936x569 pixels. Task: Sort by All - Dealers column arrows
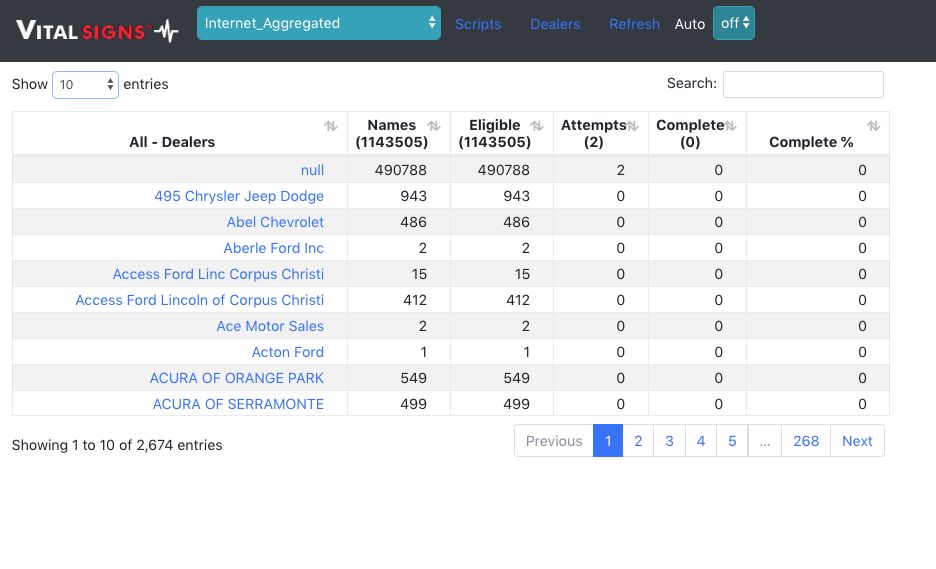(x=330, y=126)
